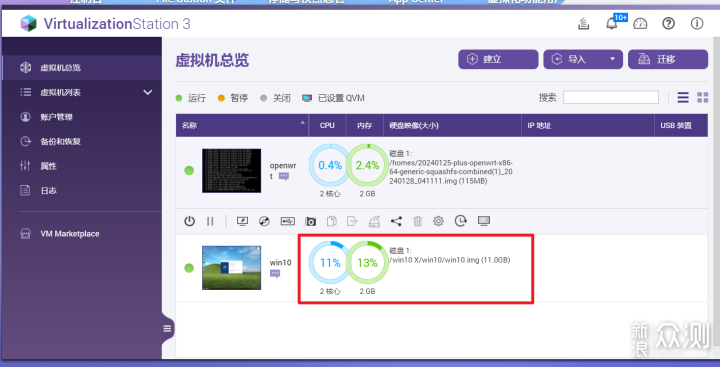Open the win10 desktop thumbnail
This screenshot has width=720, height=367.
click(x=231, y=268)
